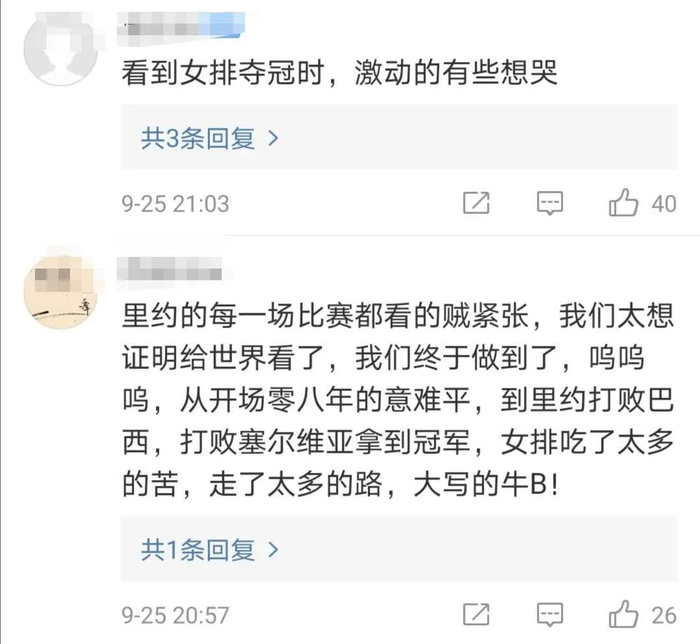700x644 pixels.
Task: Like the comment with 40 likes
Action: [x=624, y=203]
